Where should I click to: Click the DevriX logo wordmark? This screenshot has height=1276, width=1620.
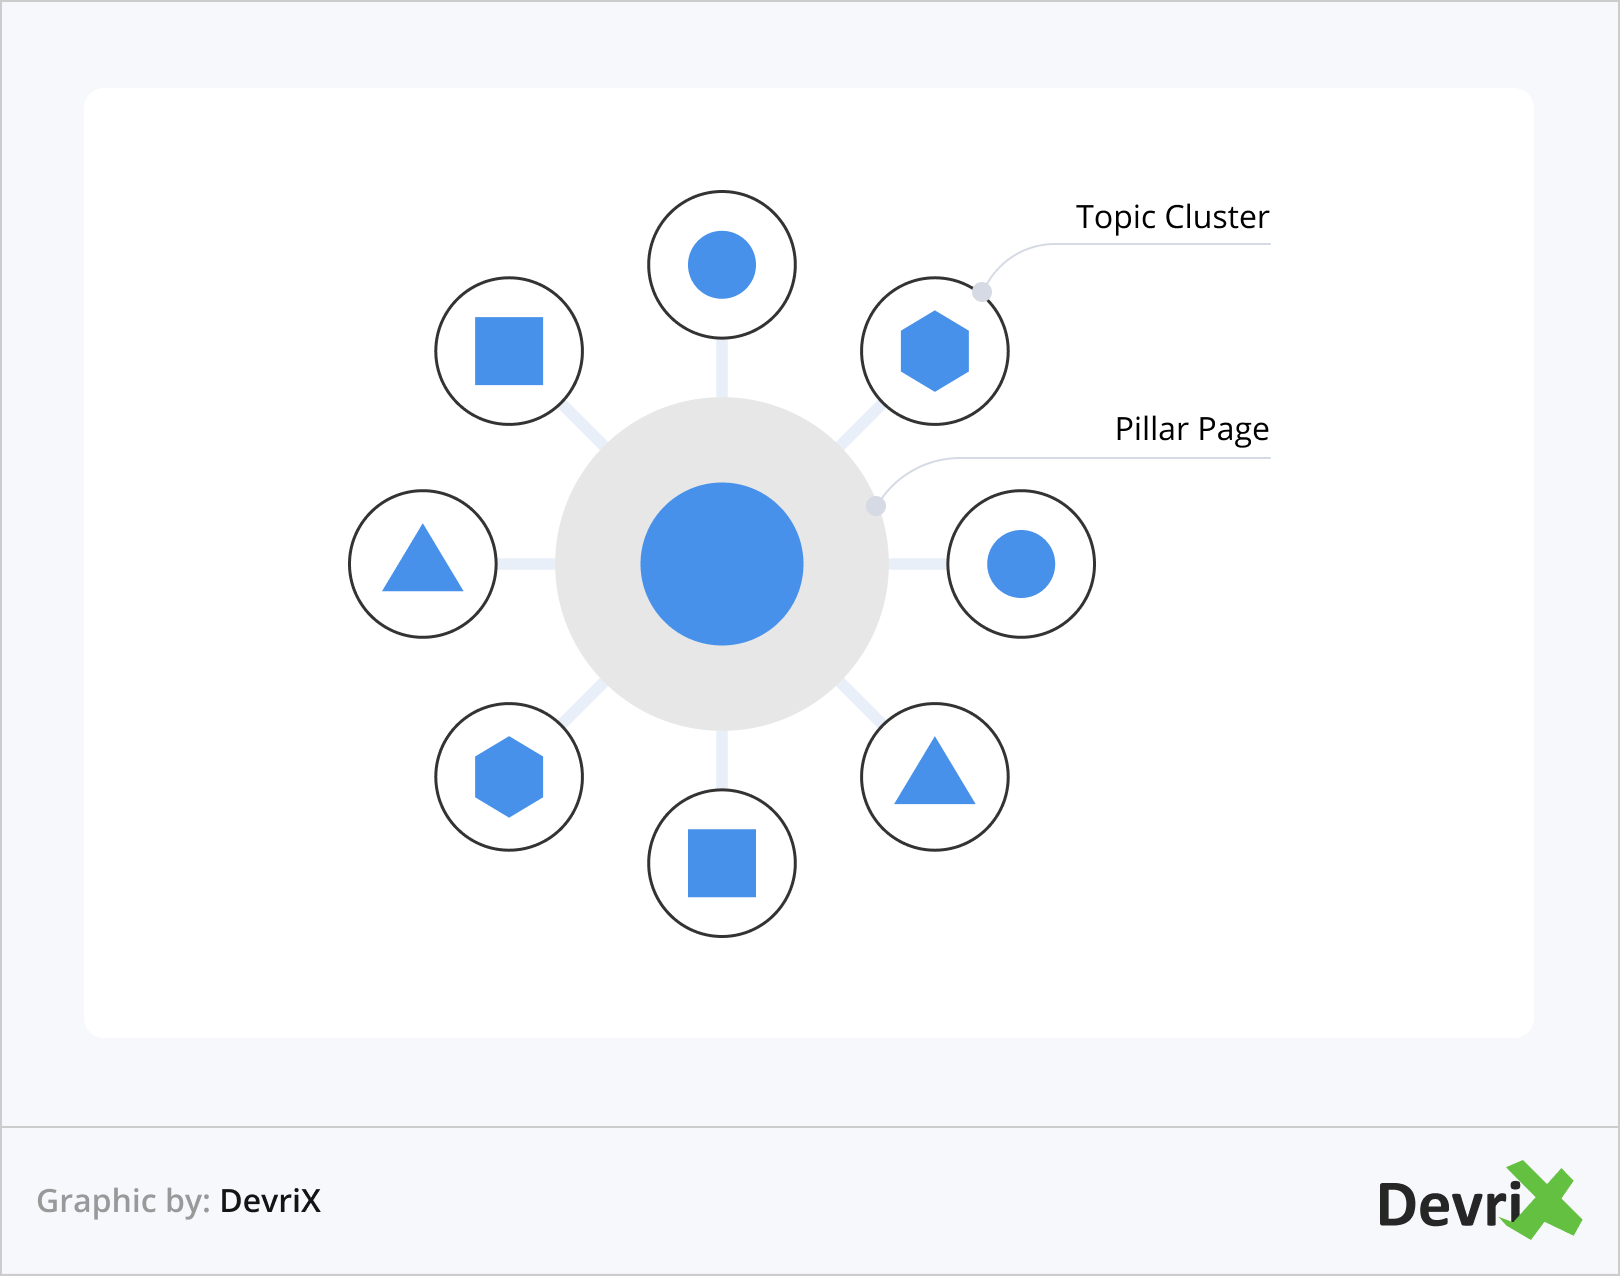click(1448, 1204)
